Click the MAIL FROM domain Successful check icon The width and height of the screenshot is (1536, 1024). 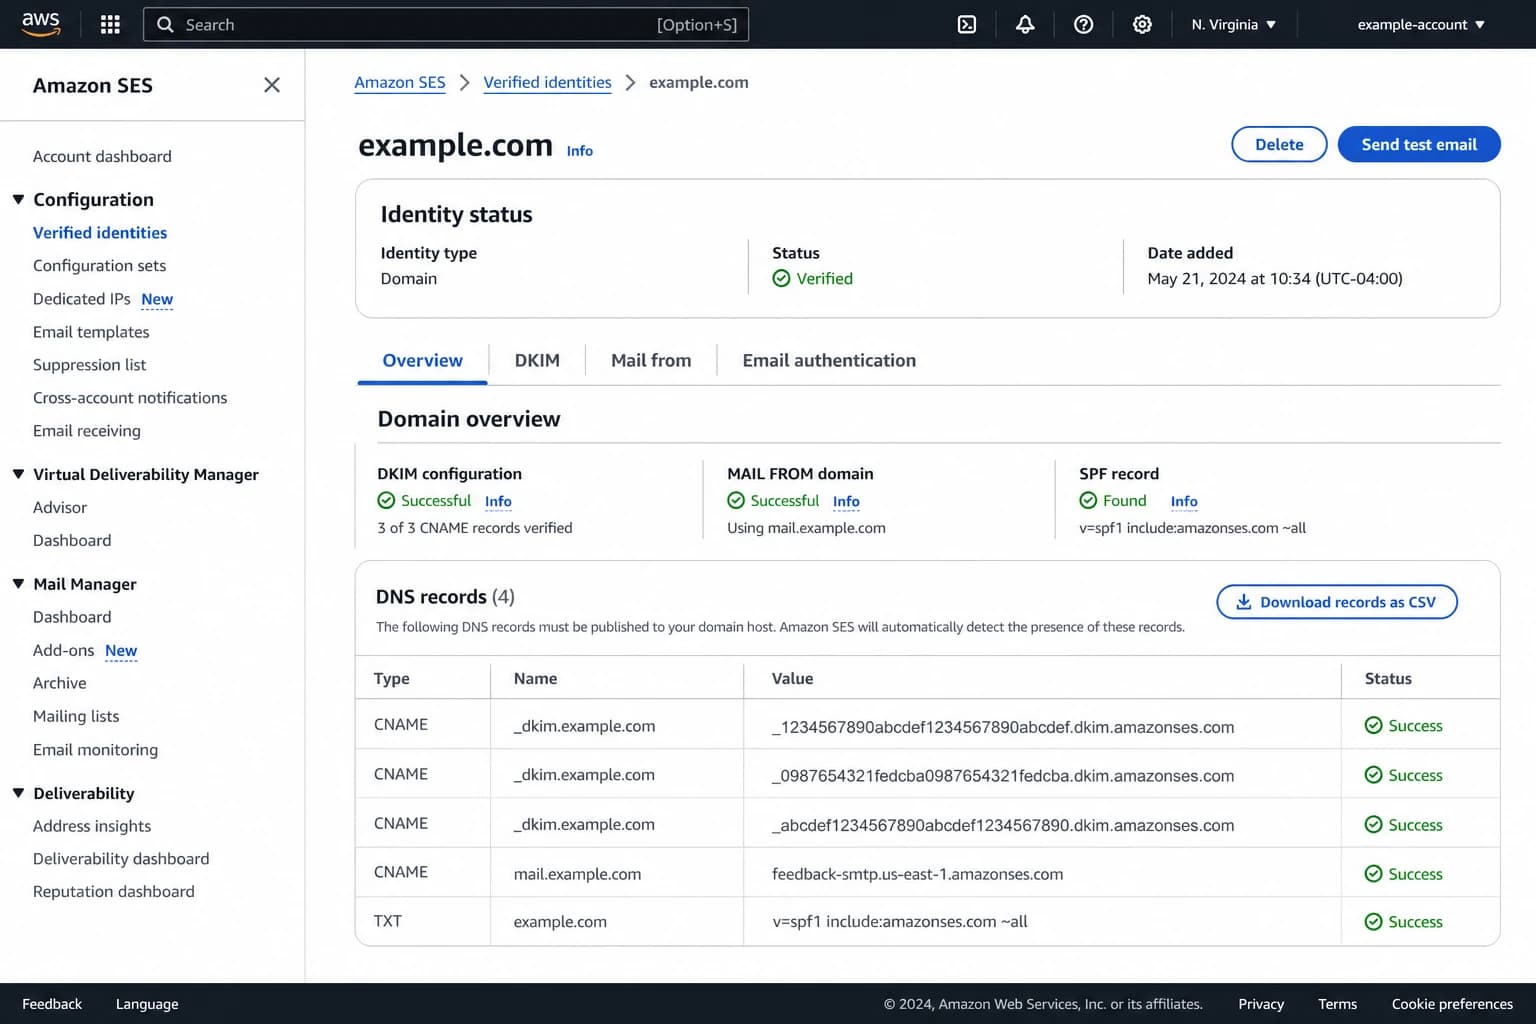tap(736, 500)
